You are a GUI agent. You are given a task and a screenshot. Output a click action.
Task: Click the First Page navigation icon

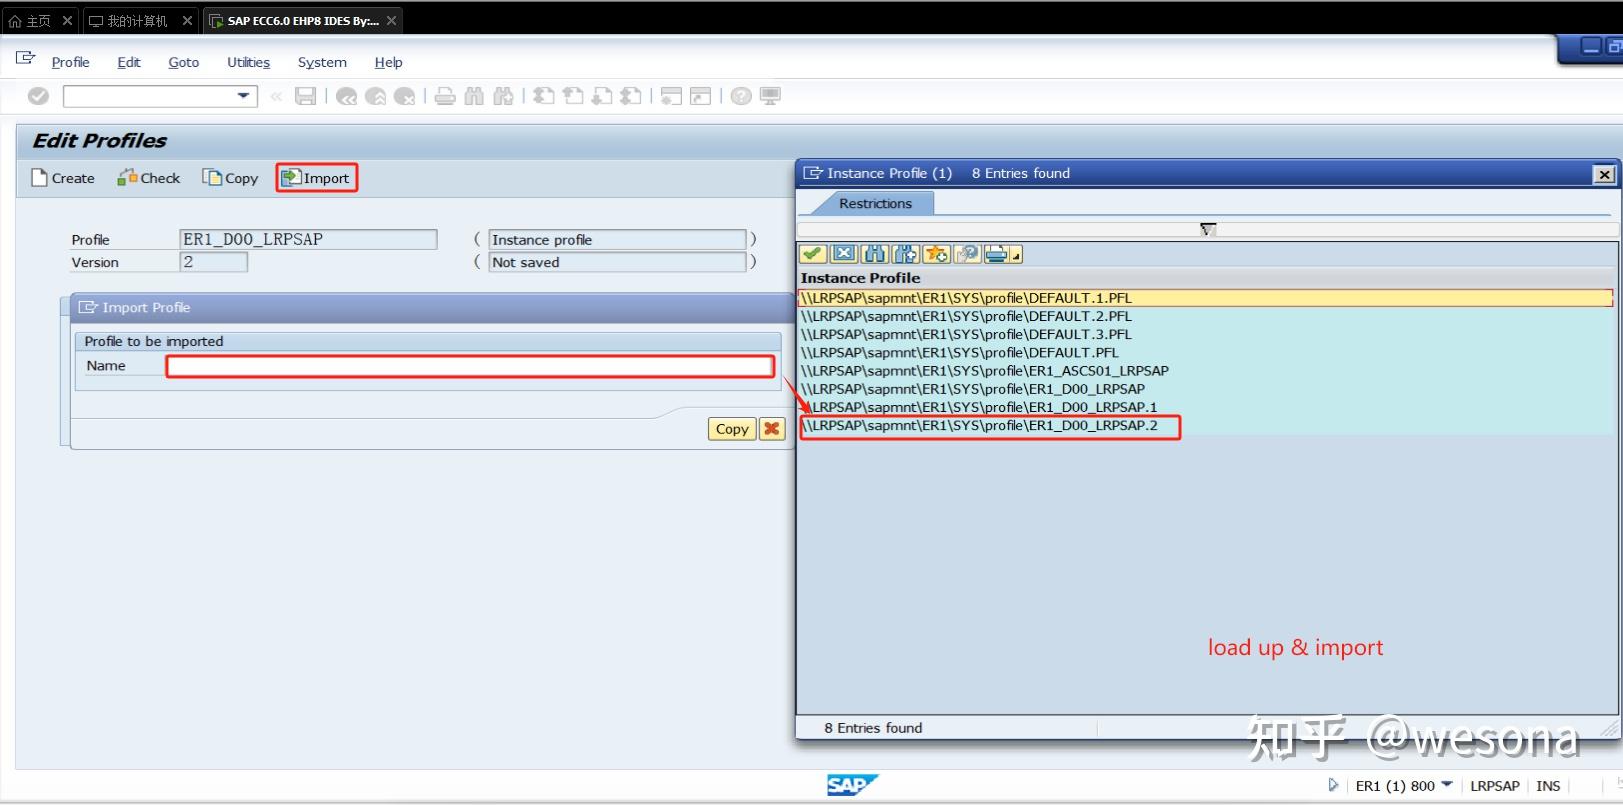543,96
